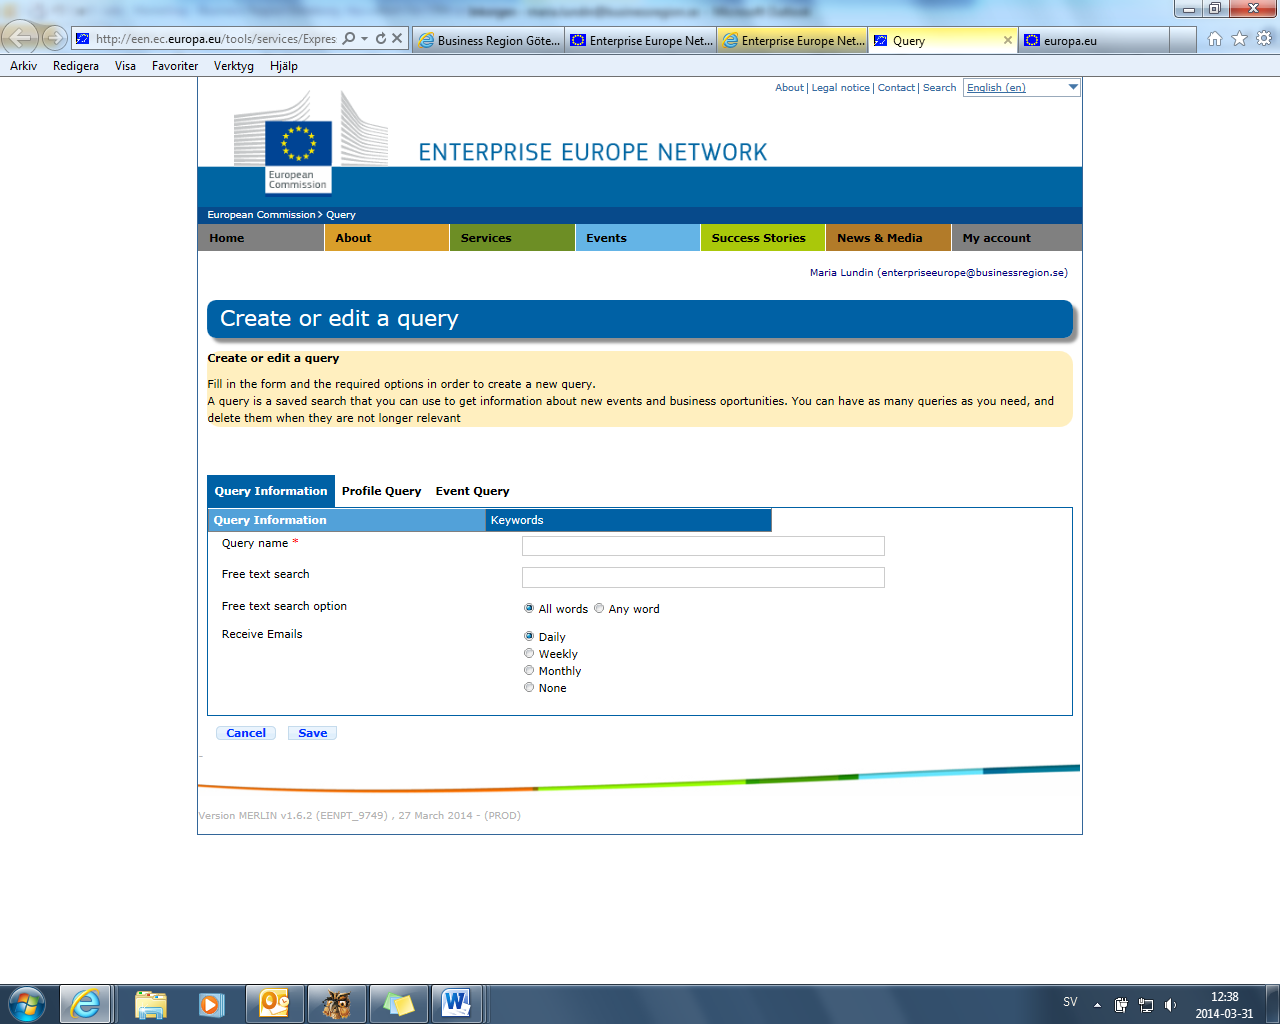This screenshot has width=1280, height=1024.
Task: Click the browser Back arrow button
Action: click(20, 38)
